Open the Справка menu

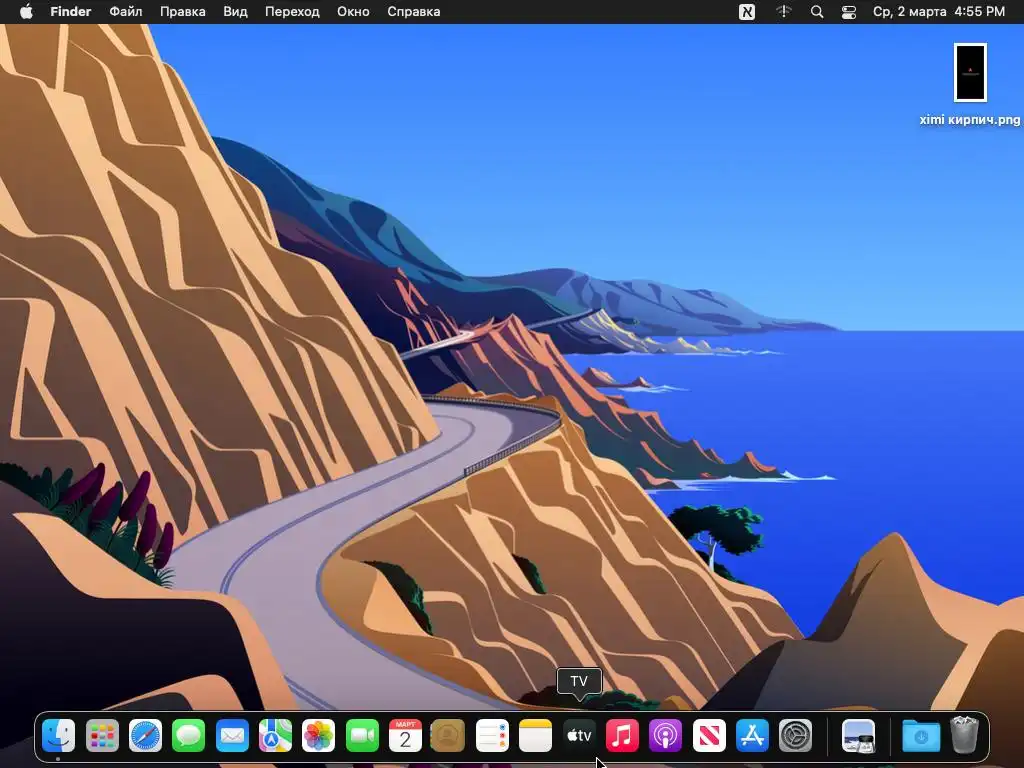[x=413, y=12]
